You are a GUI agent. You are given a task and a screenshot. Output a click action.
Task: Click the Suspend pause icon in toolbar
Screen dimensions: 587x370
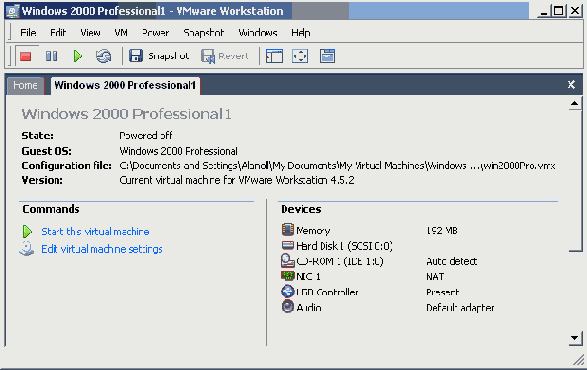[52, 56]
